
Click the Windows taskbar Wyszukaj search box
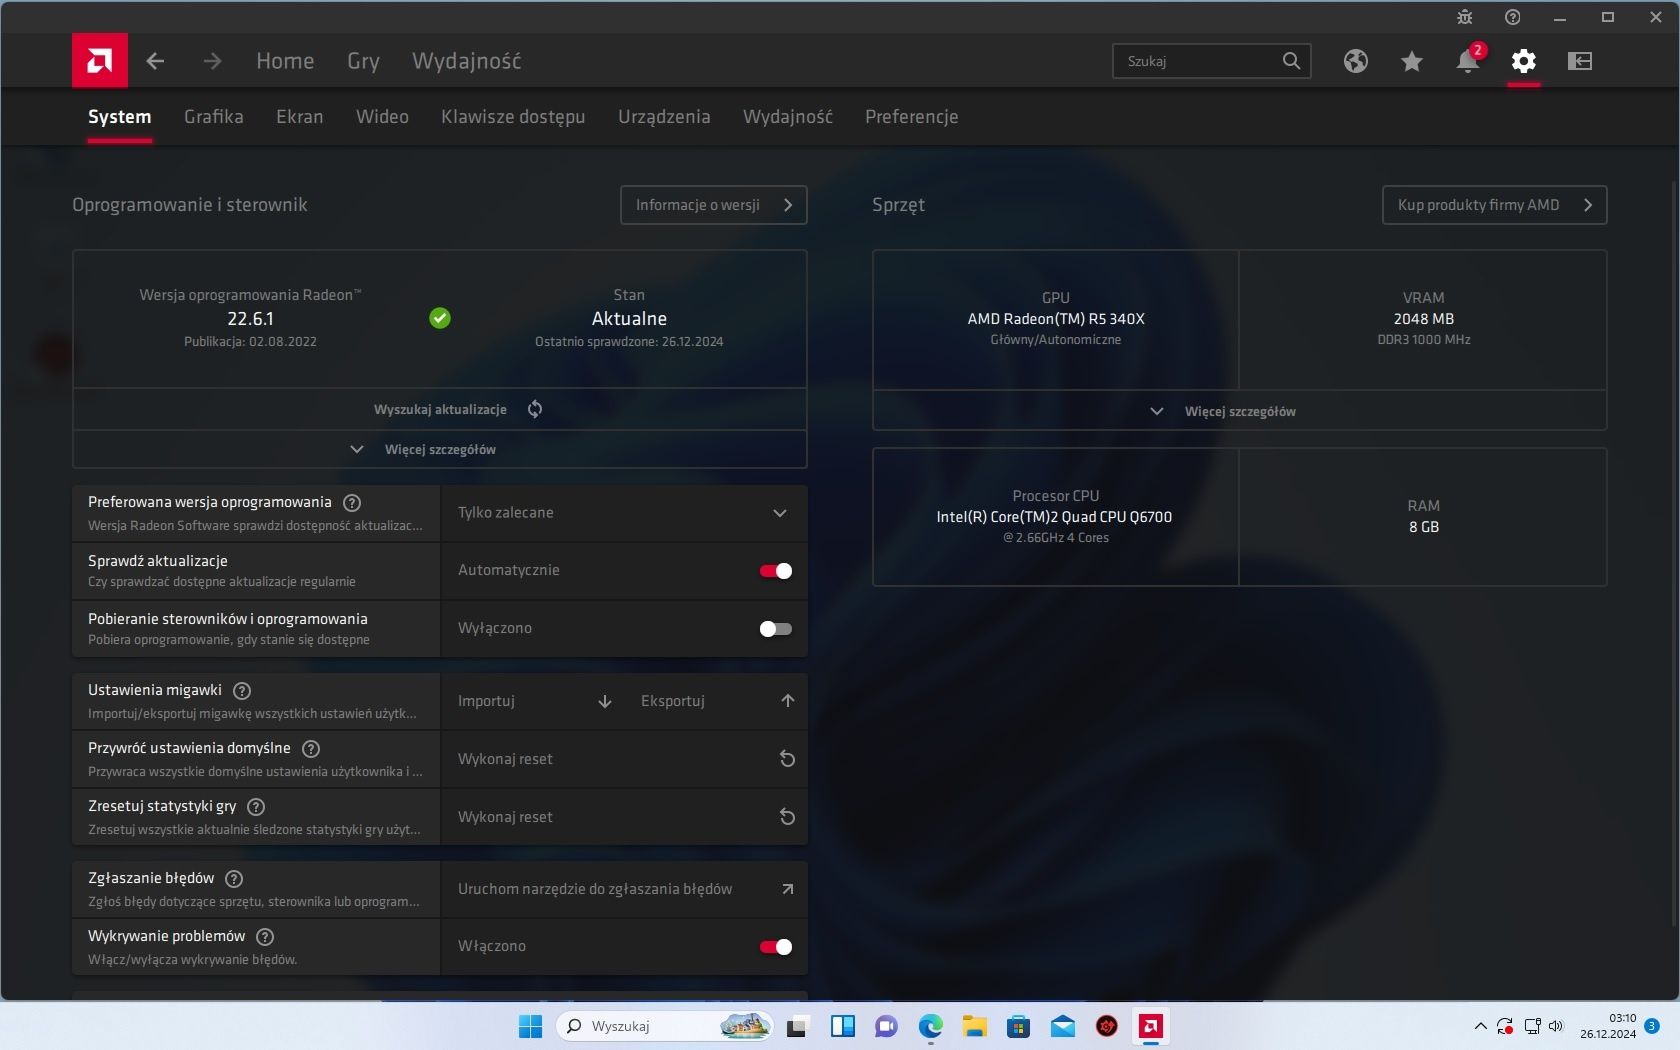(x=665, y=1026)
